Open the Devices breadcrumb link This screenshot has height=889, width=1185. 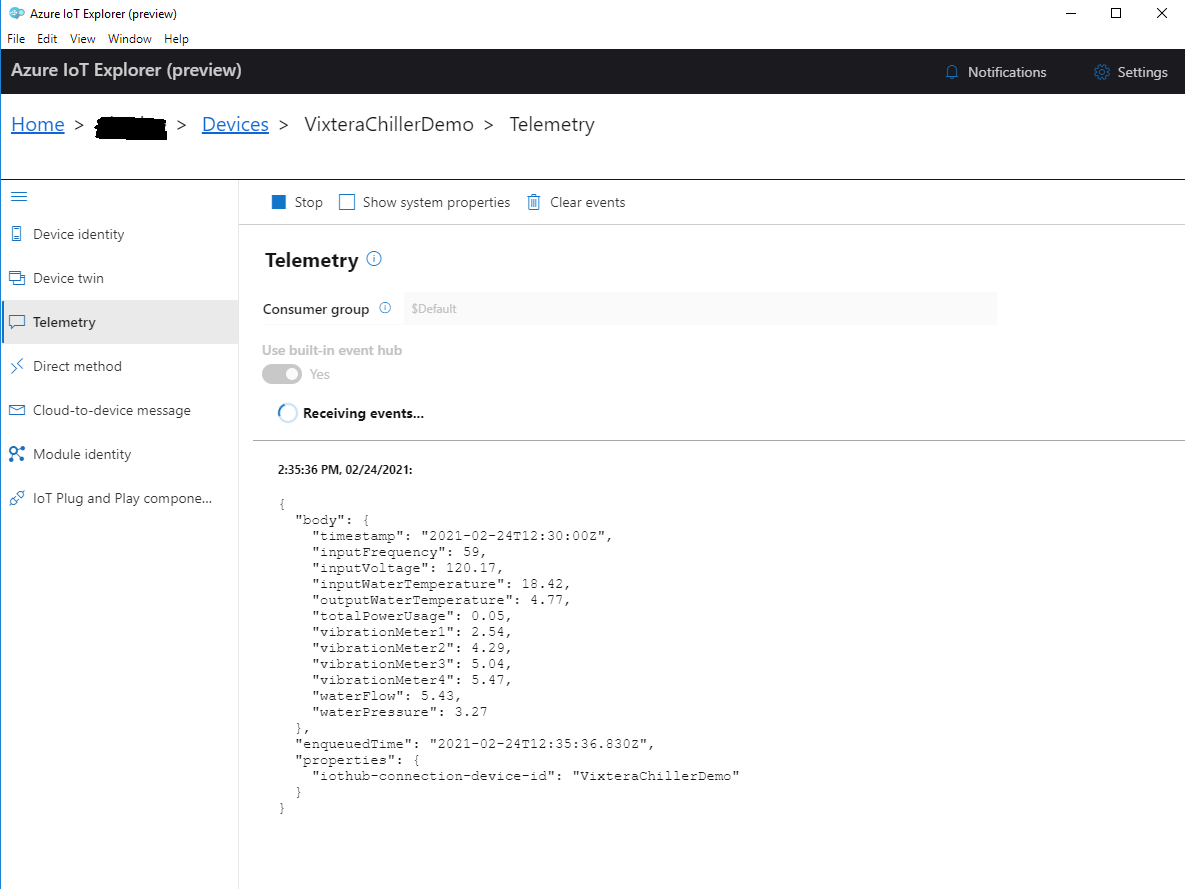click(235, 124)
